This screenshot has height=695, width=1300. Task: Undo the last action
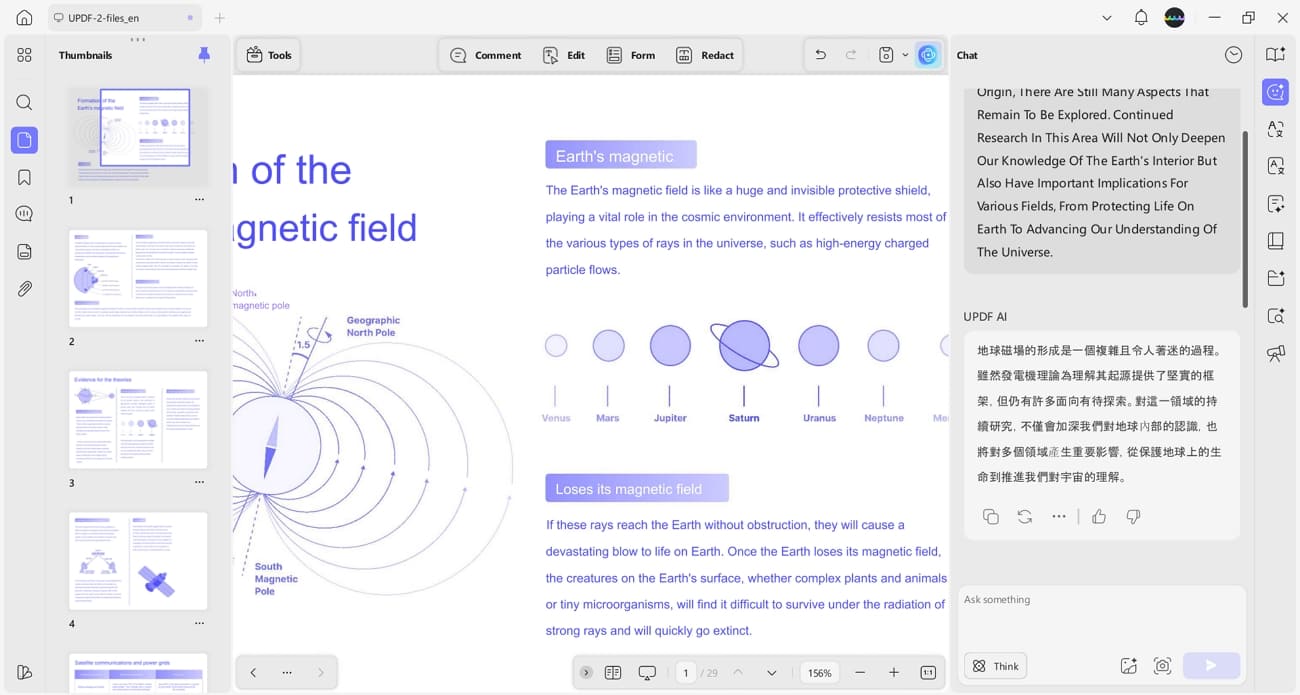click(x=820, y=55)
